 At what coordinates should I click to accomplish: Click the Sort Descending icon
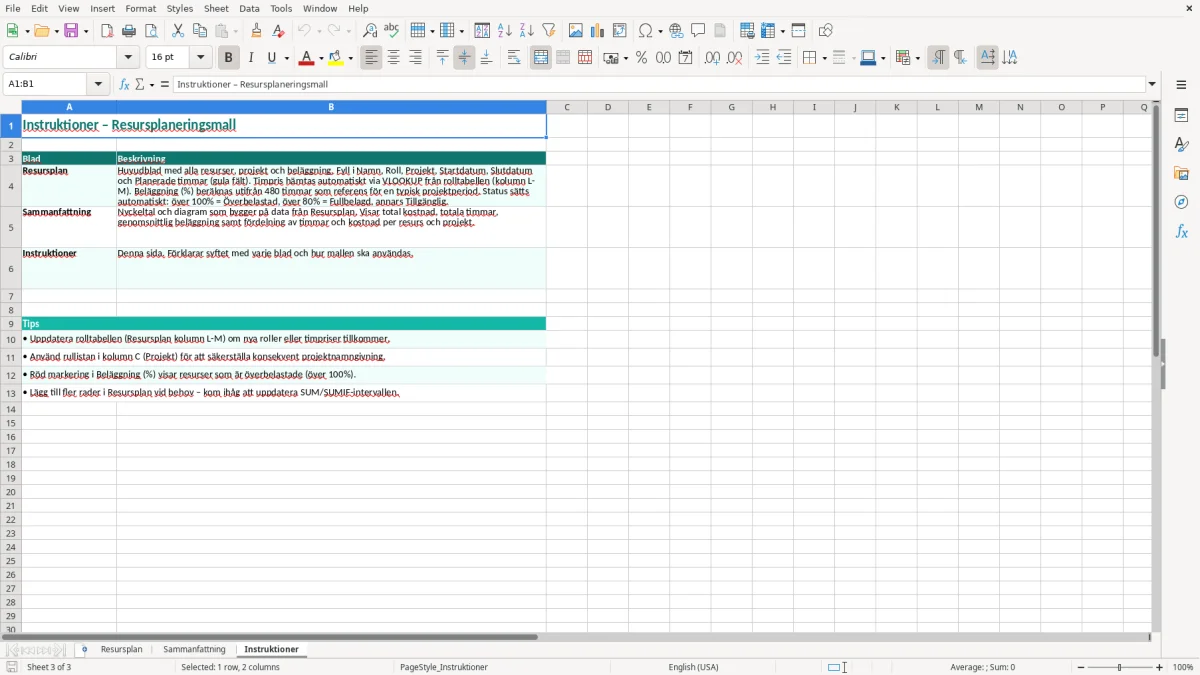click(527, 31)
